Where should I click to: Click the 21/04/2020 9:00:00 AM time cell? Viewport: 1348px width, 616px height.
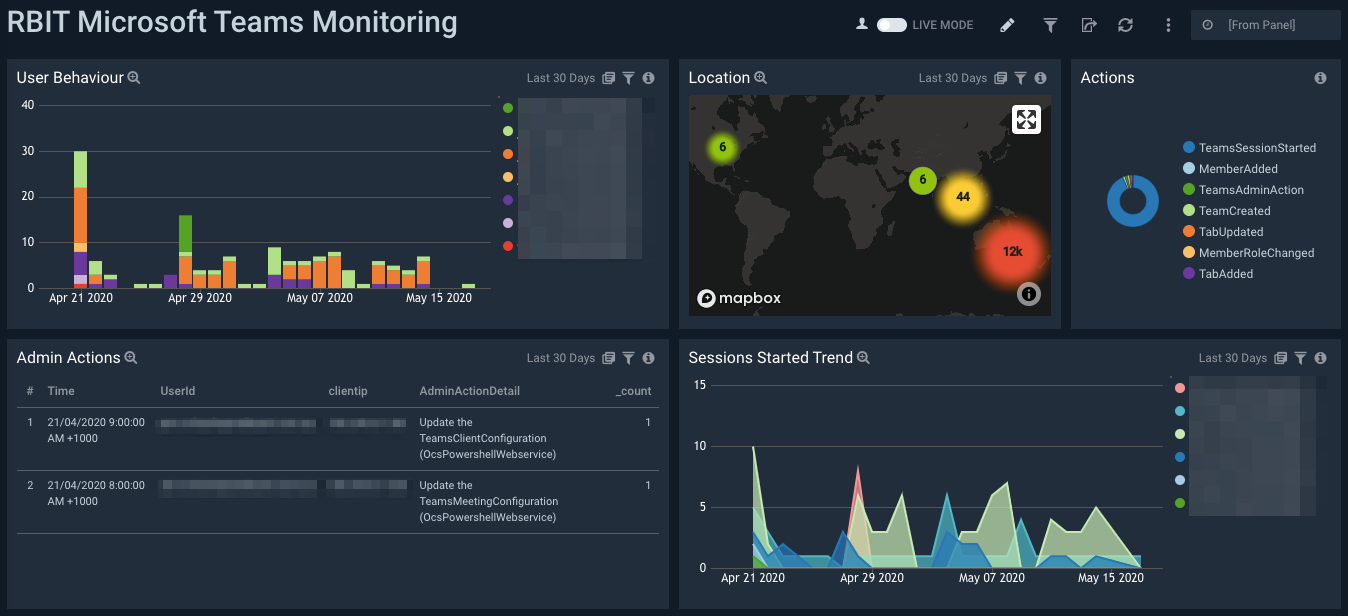click(x=96, y=430)
